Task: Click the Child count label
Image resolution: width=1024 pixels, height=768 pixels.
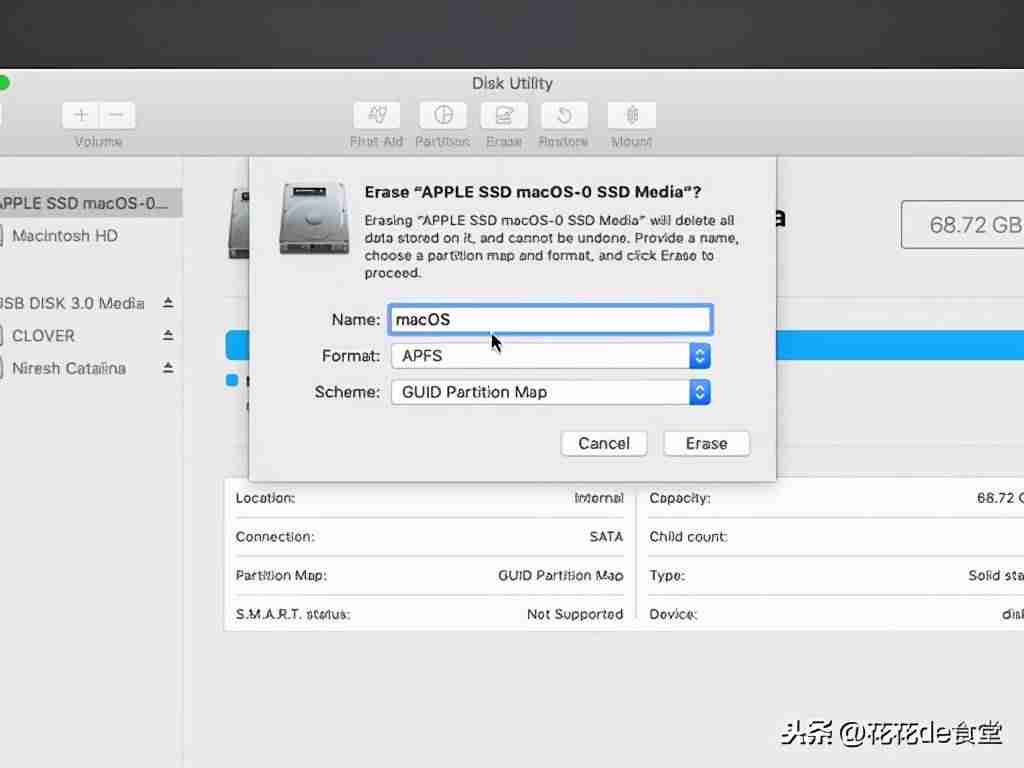Action: tap(688, 537)
